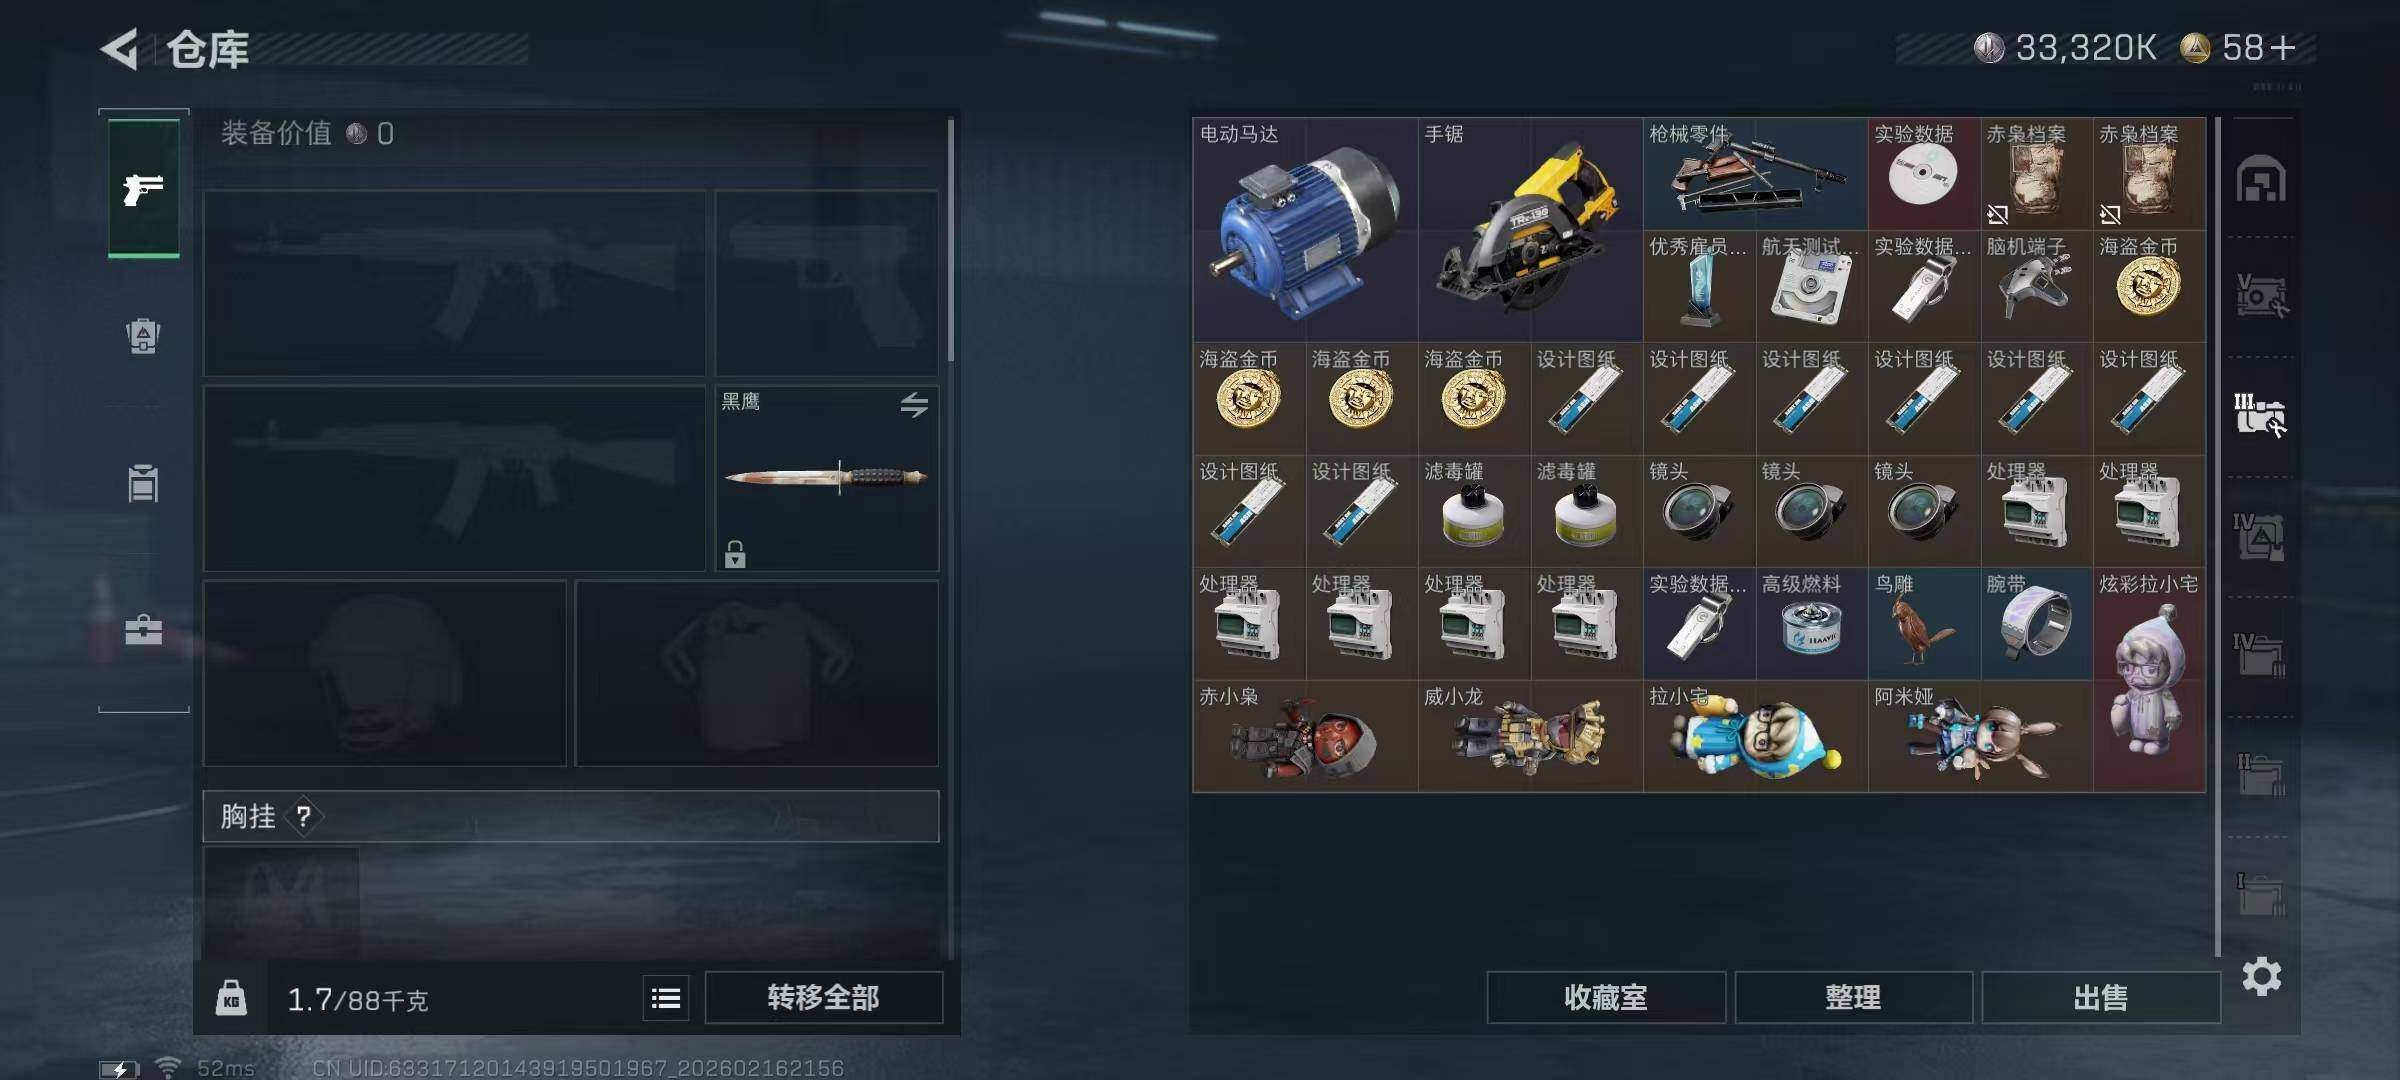Image resolution: width=2400 pixels, height=1080 pixels.
Task: Click 整理 to sort the warehouse
Action: click(x=1853, y=997)
